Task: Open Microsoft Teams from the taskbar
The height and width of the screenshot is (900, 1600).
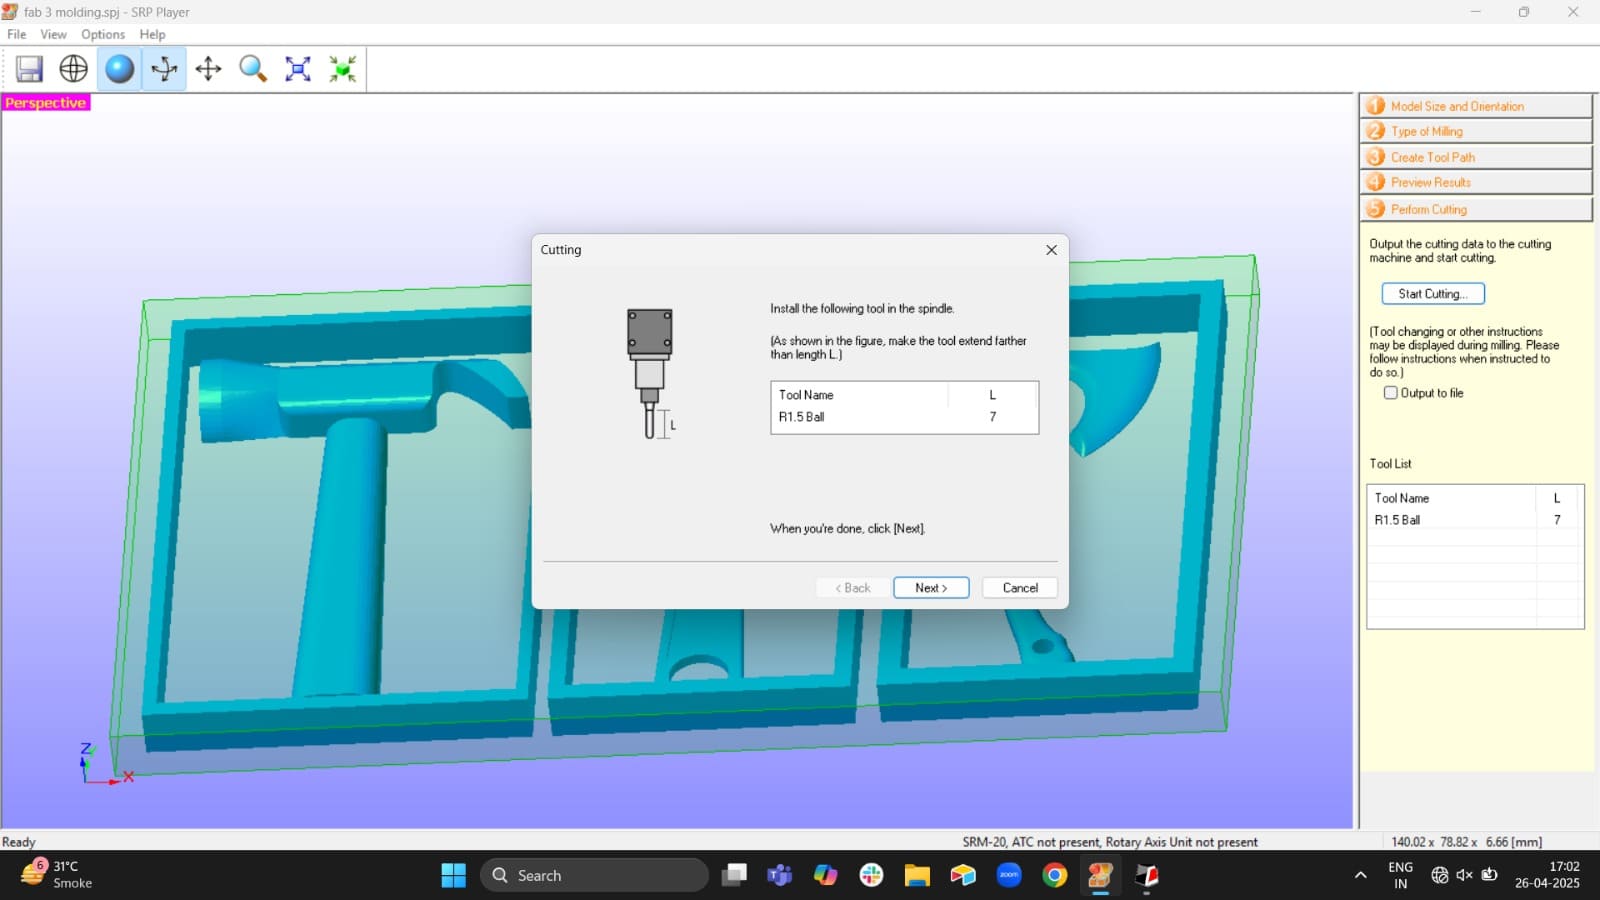Action: 779,876
